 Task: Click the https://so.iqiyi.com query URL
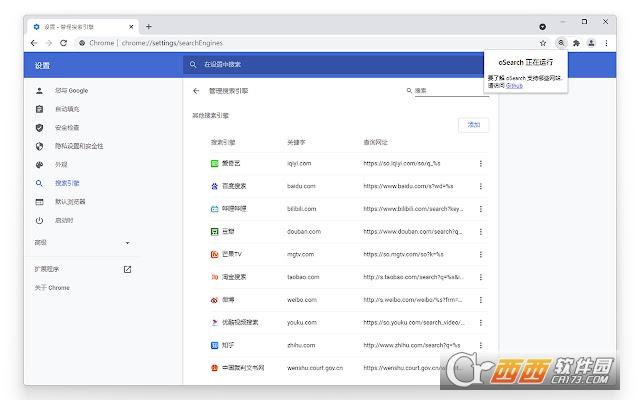(402, 163)
